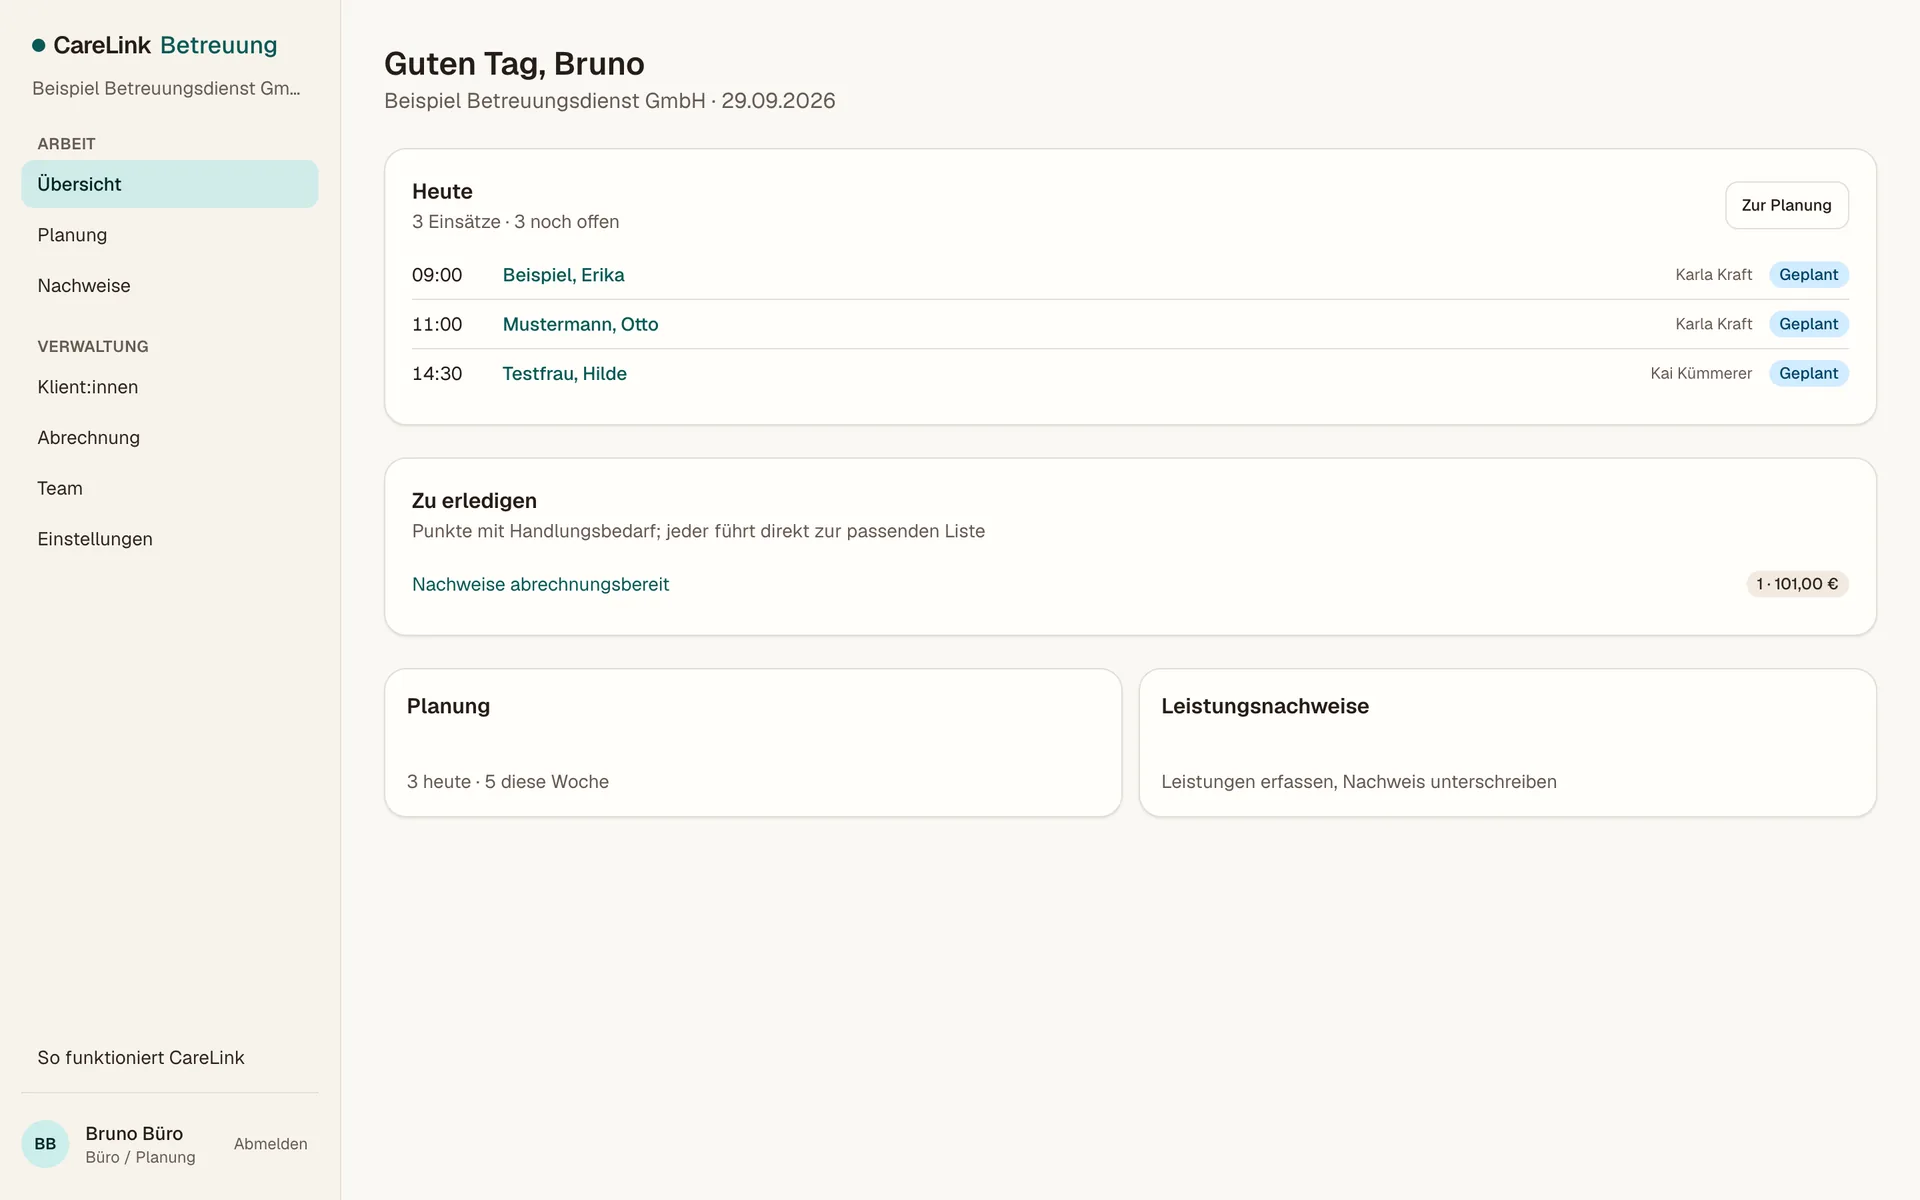The width and height of the screenshot is (1920, 1200).
Task: Open the Planung card
Action: coord(753,743)
